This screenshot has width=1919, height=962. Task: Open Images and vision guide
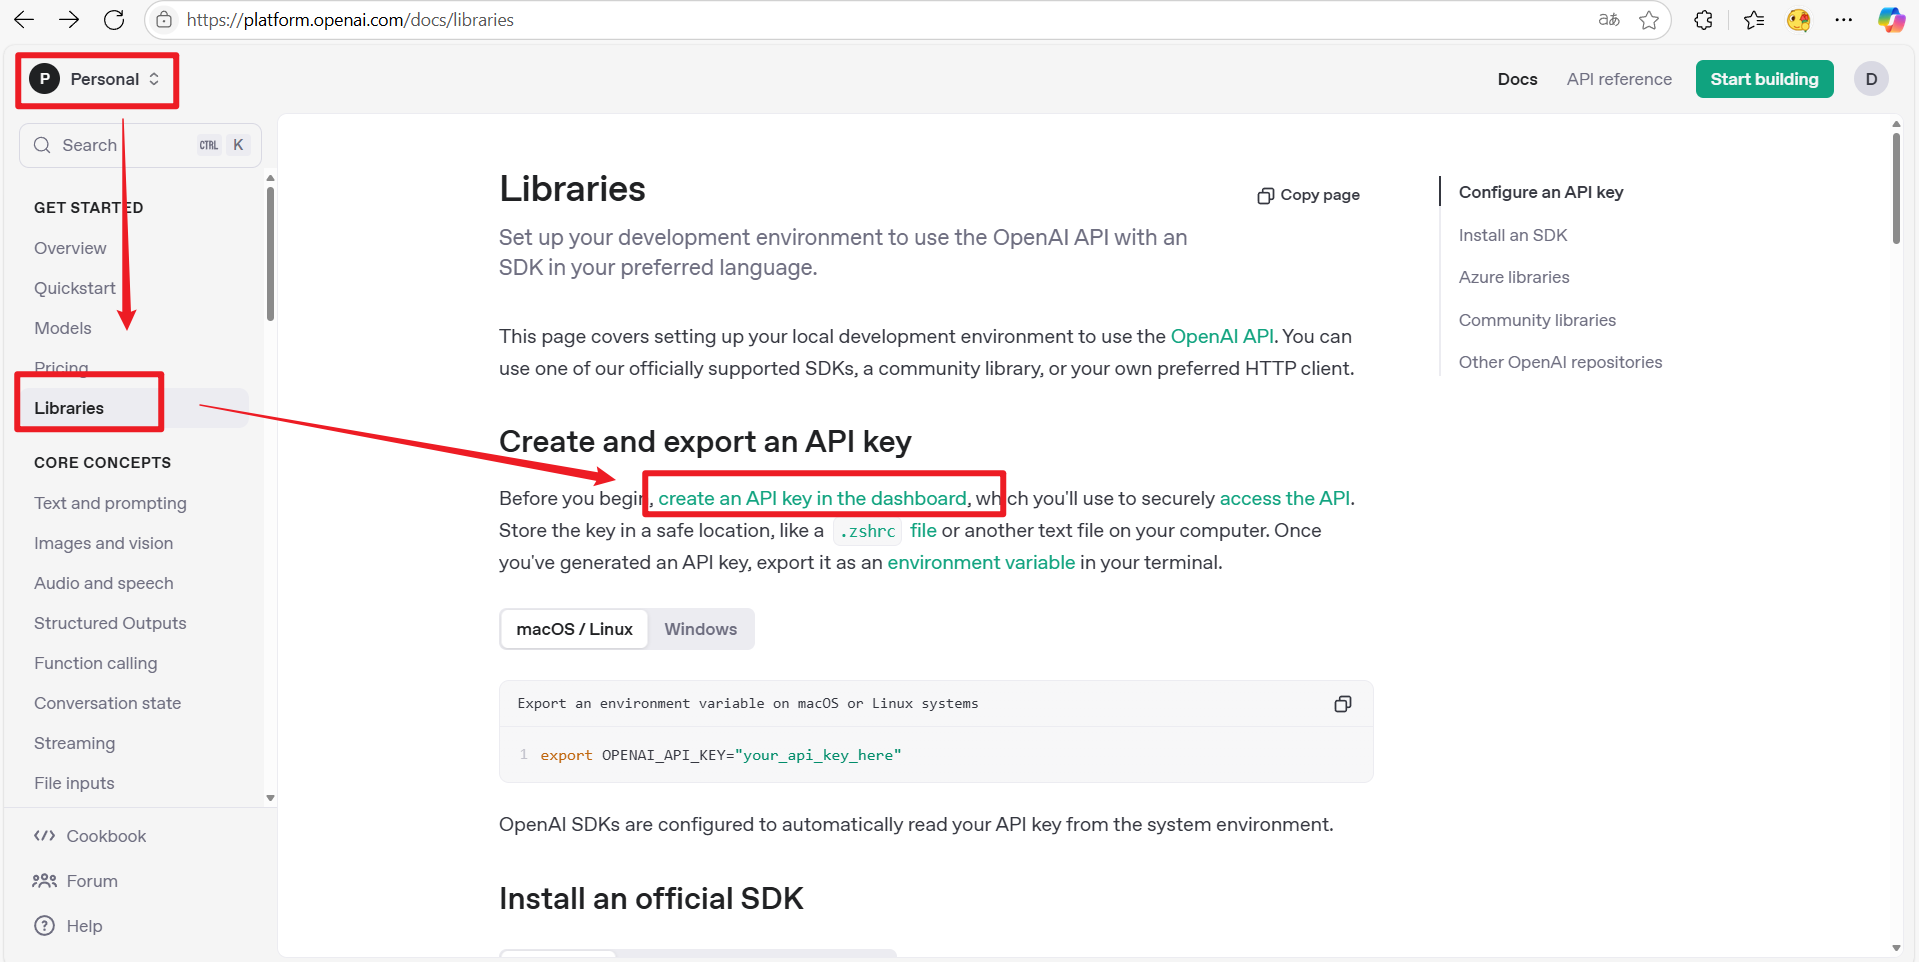(x=103, y=543)
